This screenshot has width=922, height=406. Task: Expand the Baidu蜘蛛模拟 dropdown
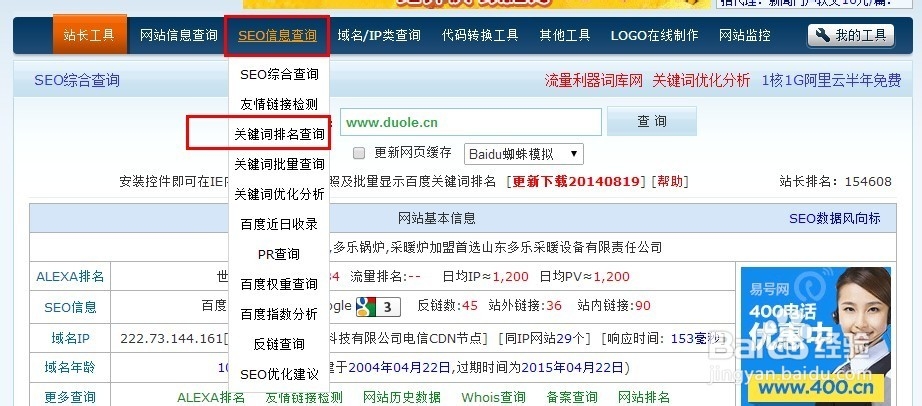[523, 154]
